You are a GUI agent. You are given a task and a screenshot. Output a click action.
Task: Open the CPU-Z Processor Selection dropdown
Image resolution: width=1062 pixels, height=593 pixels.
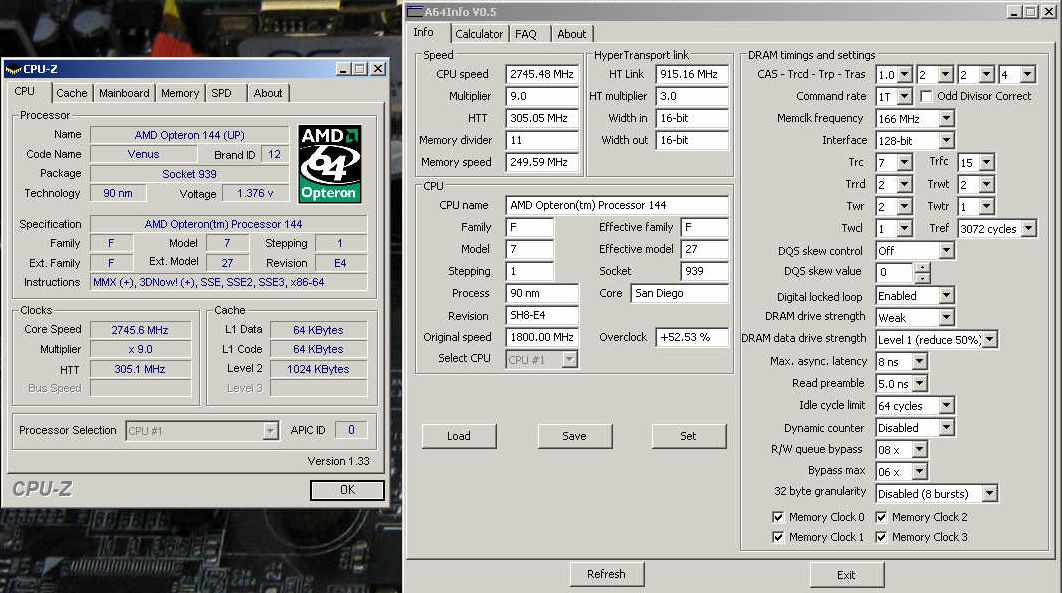pos(270,431)
